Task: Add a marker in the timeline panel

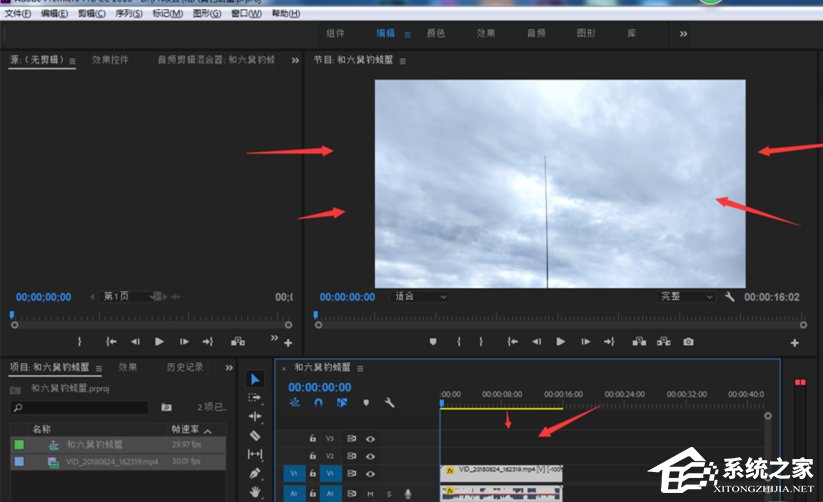Action: (366, 403)
